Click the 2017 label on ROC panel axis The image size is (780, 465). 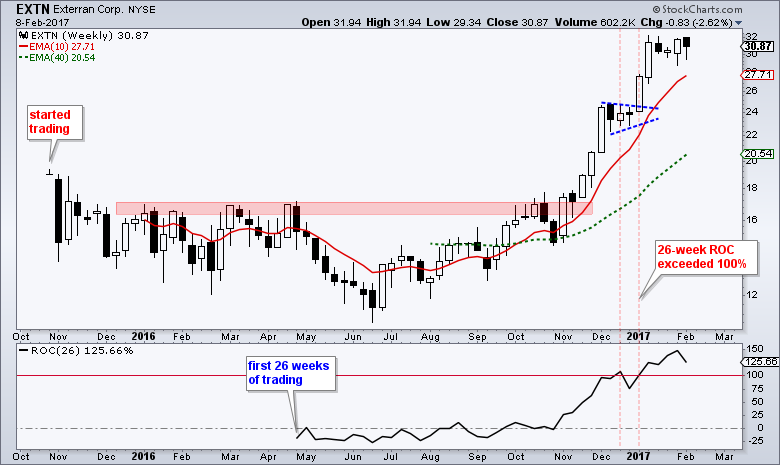pyautogui.click(x=638, y=456)
